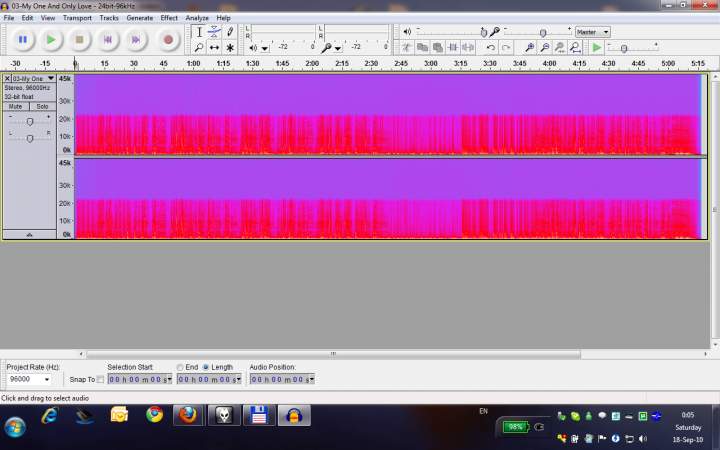
Task: Fit Project in the window
Action: click(x=575, y=47)
